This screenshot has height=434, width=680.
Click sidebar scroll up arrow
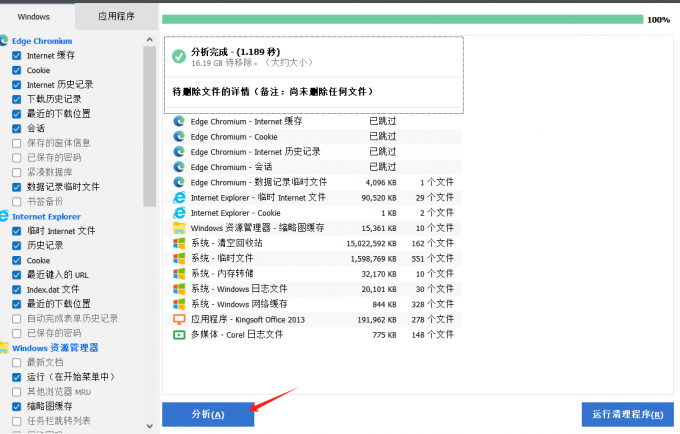tap(150, 39)
